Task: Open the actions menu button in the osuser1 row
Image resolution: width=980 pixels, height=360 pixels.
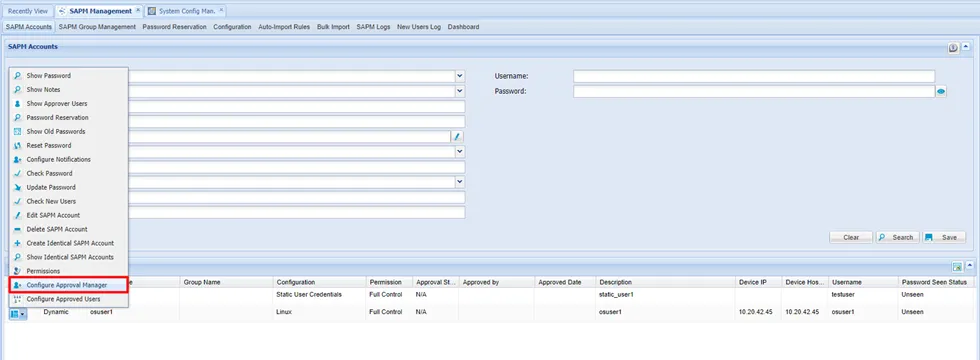Action: (18, 314)
